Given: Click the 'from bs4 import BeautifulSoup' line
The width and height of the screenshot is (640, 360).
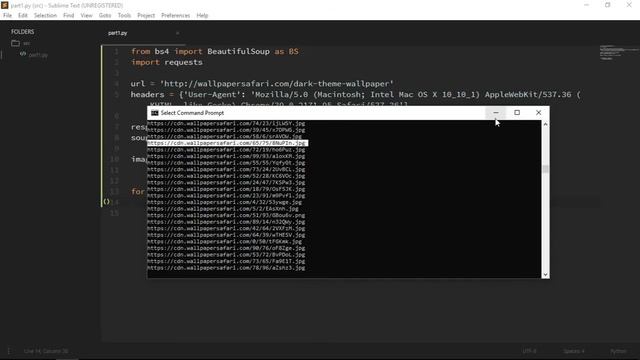Looking at the screenshot, I should (x=215, y=51).
